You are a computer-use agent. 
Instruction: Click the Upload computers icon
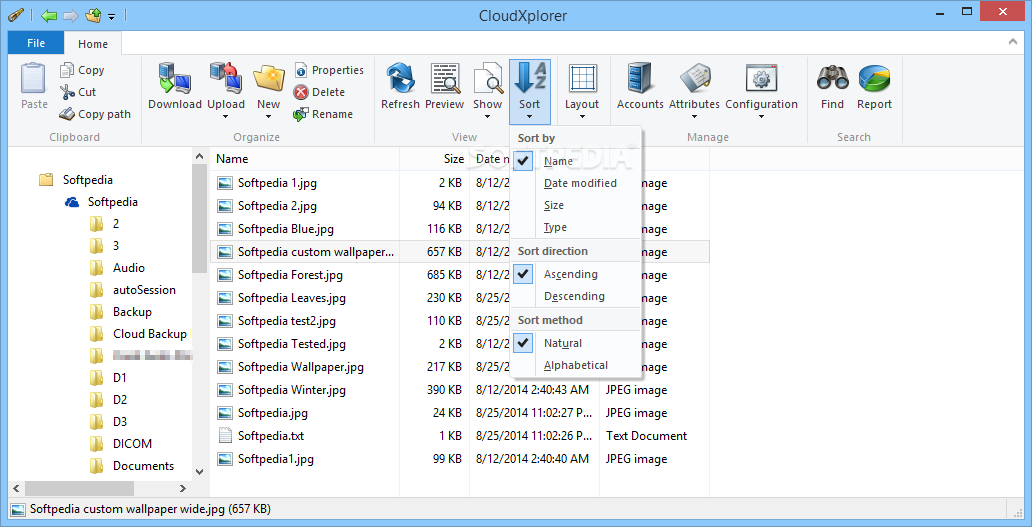[226, 78]
